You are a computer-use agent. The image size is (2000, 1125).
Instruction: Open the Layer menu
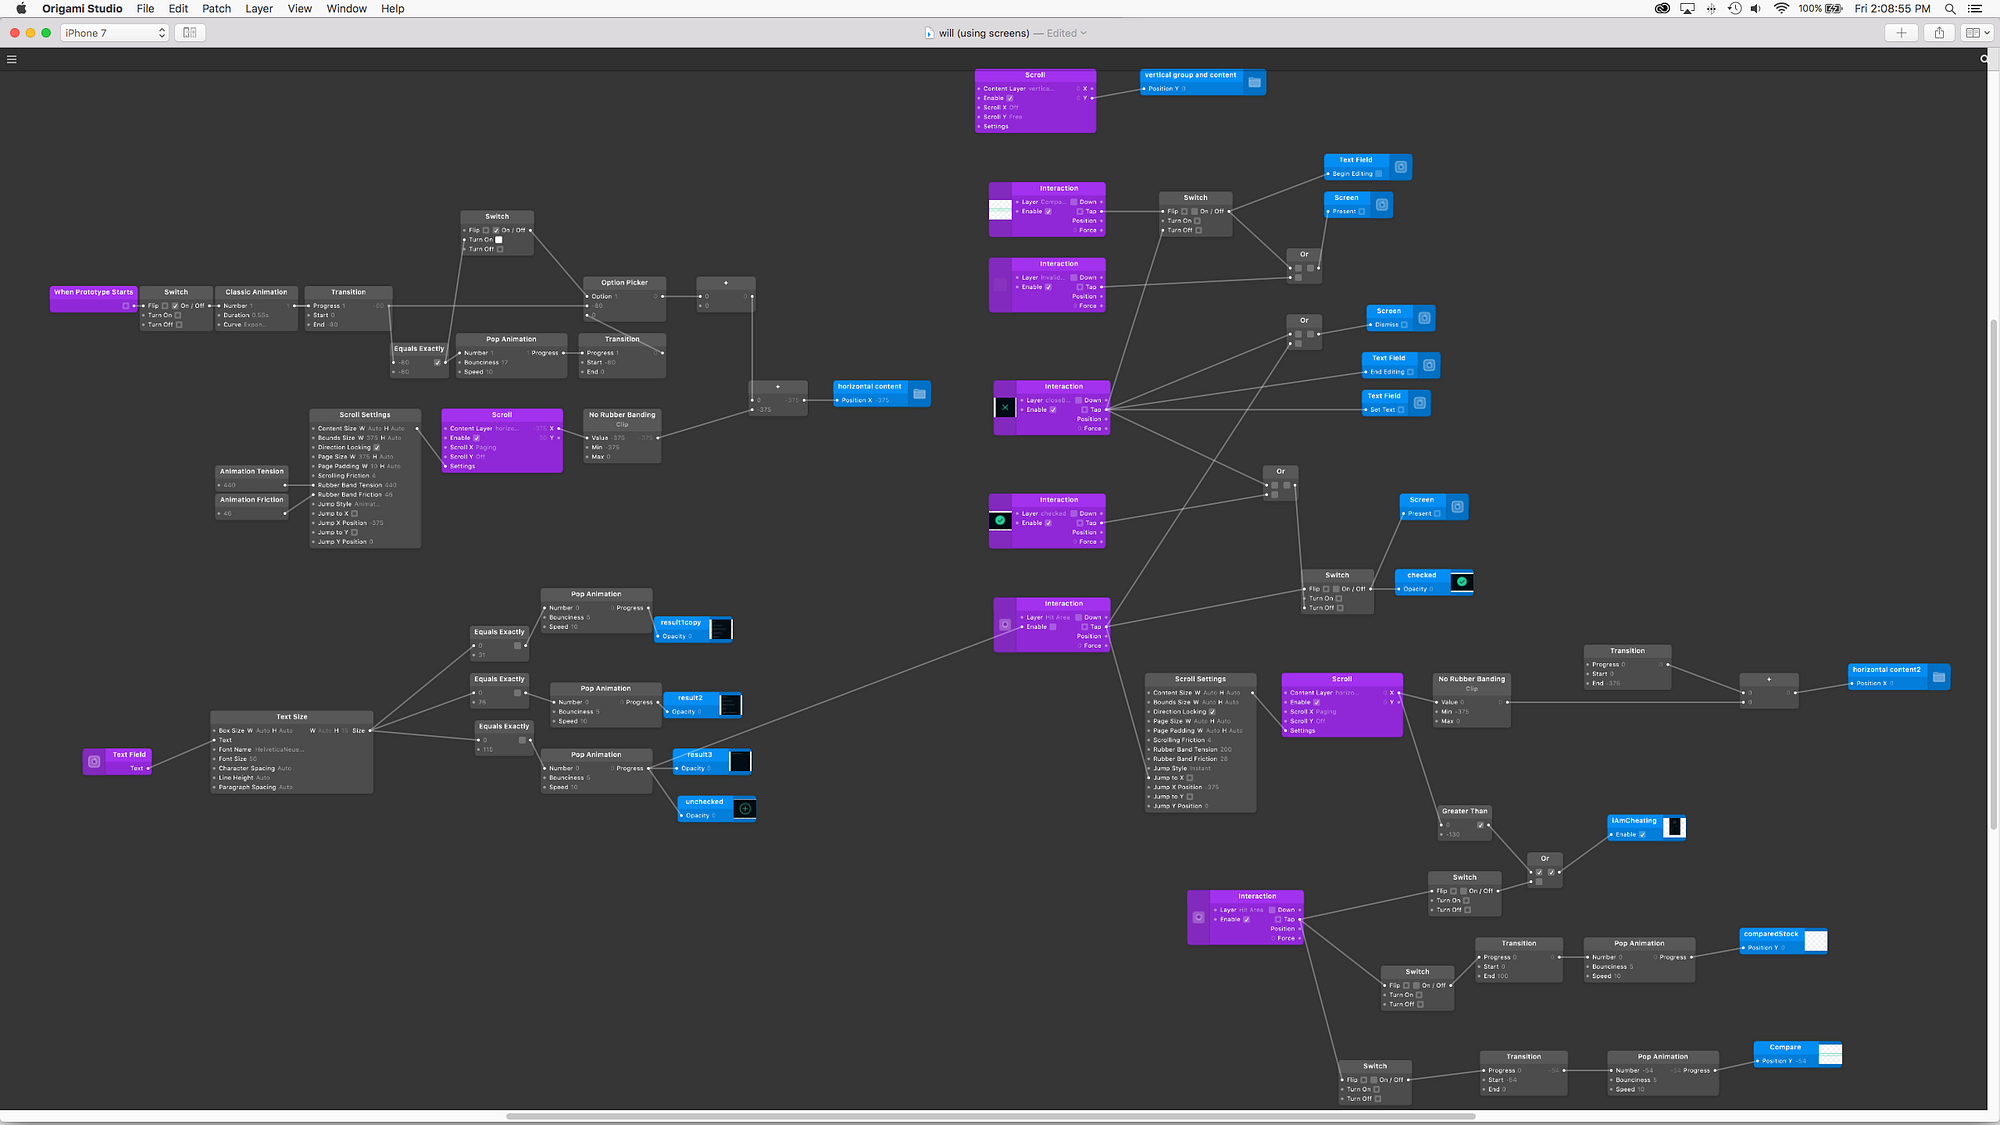259,8
